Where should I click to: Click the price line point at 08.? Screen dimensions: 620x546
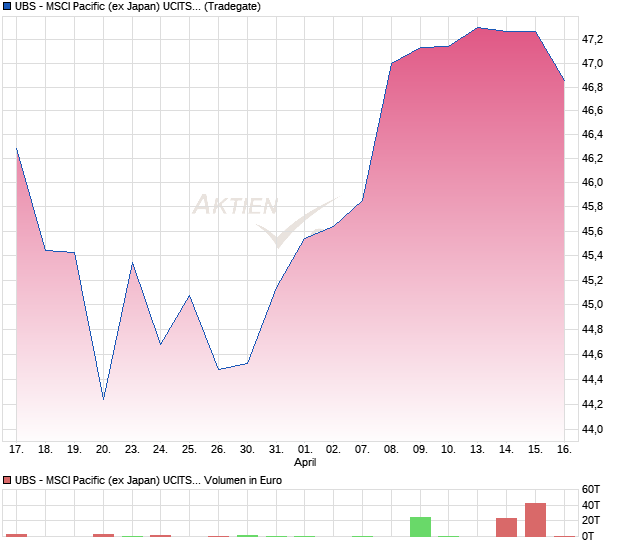pos(391,63)
